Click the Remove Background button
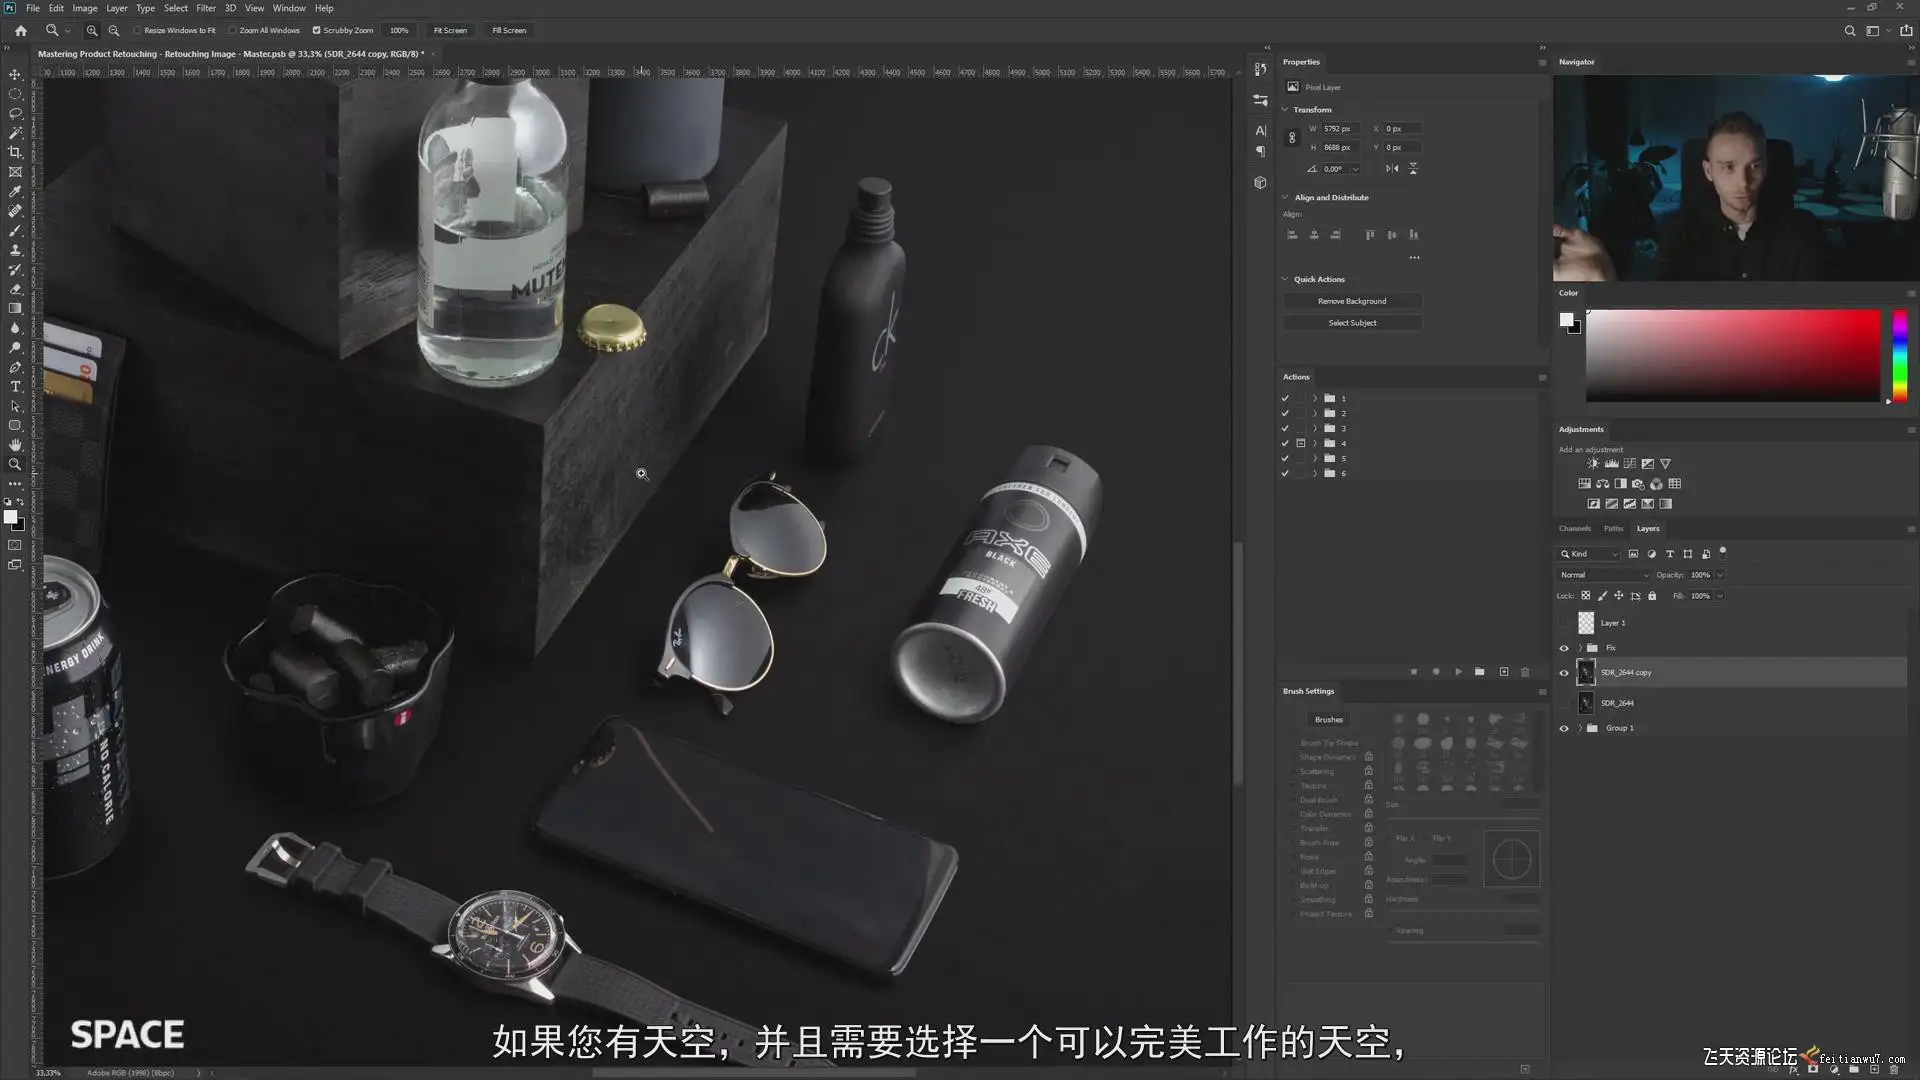This screenshot has height=1080, width=1920. tap(1352, 301)
